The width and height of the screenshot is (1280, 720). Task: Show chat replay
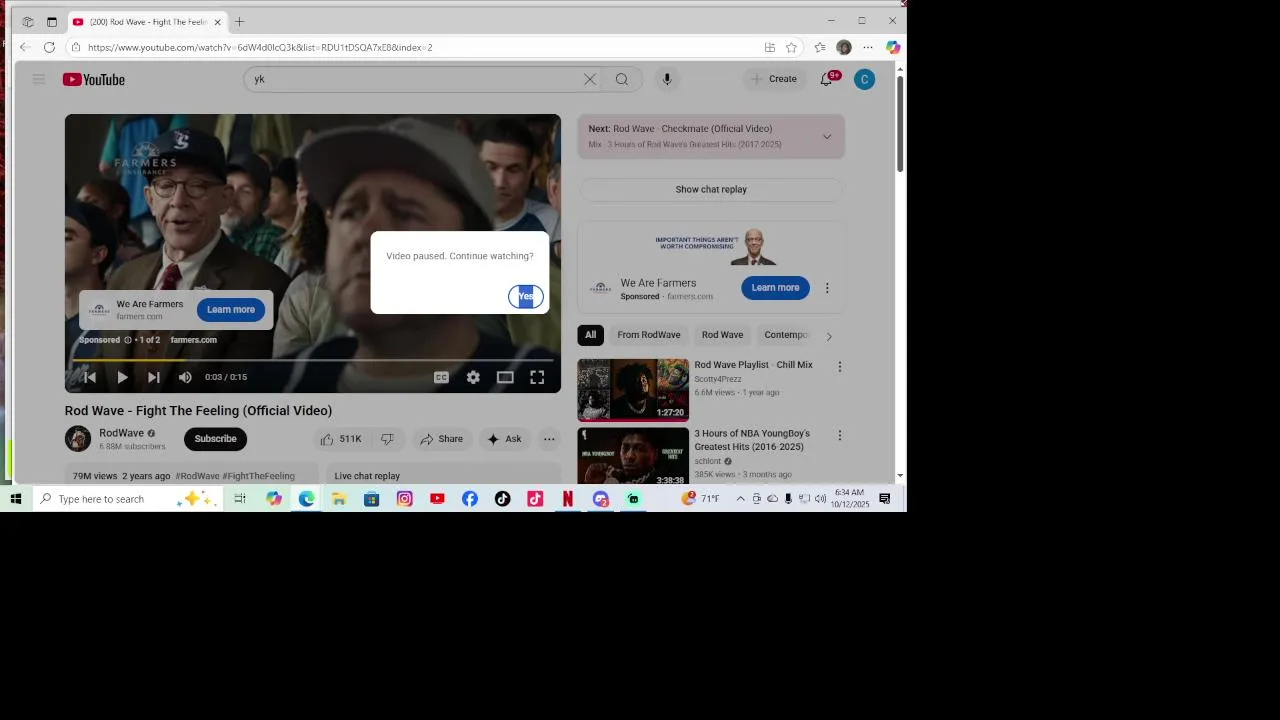(x=711, y=189)
